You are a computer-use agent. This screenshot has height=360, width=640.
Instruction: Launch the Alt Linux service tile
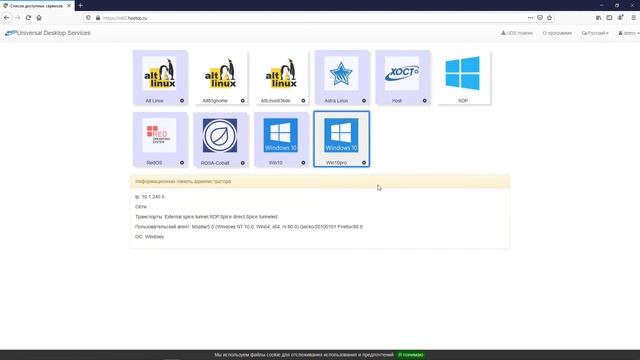click(160, 78)
